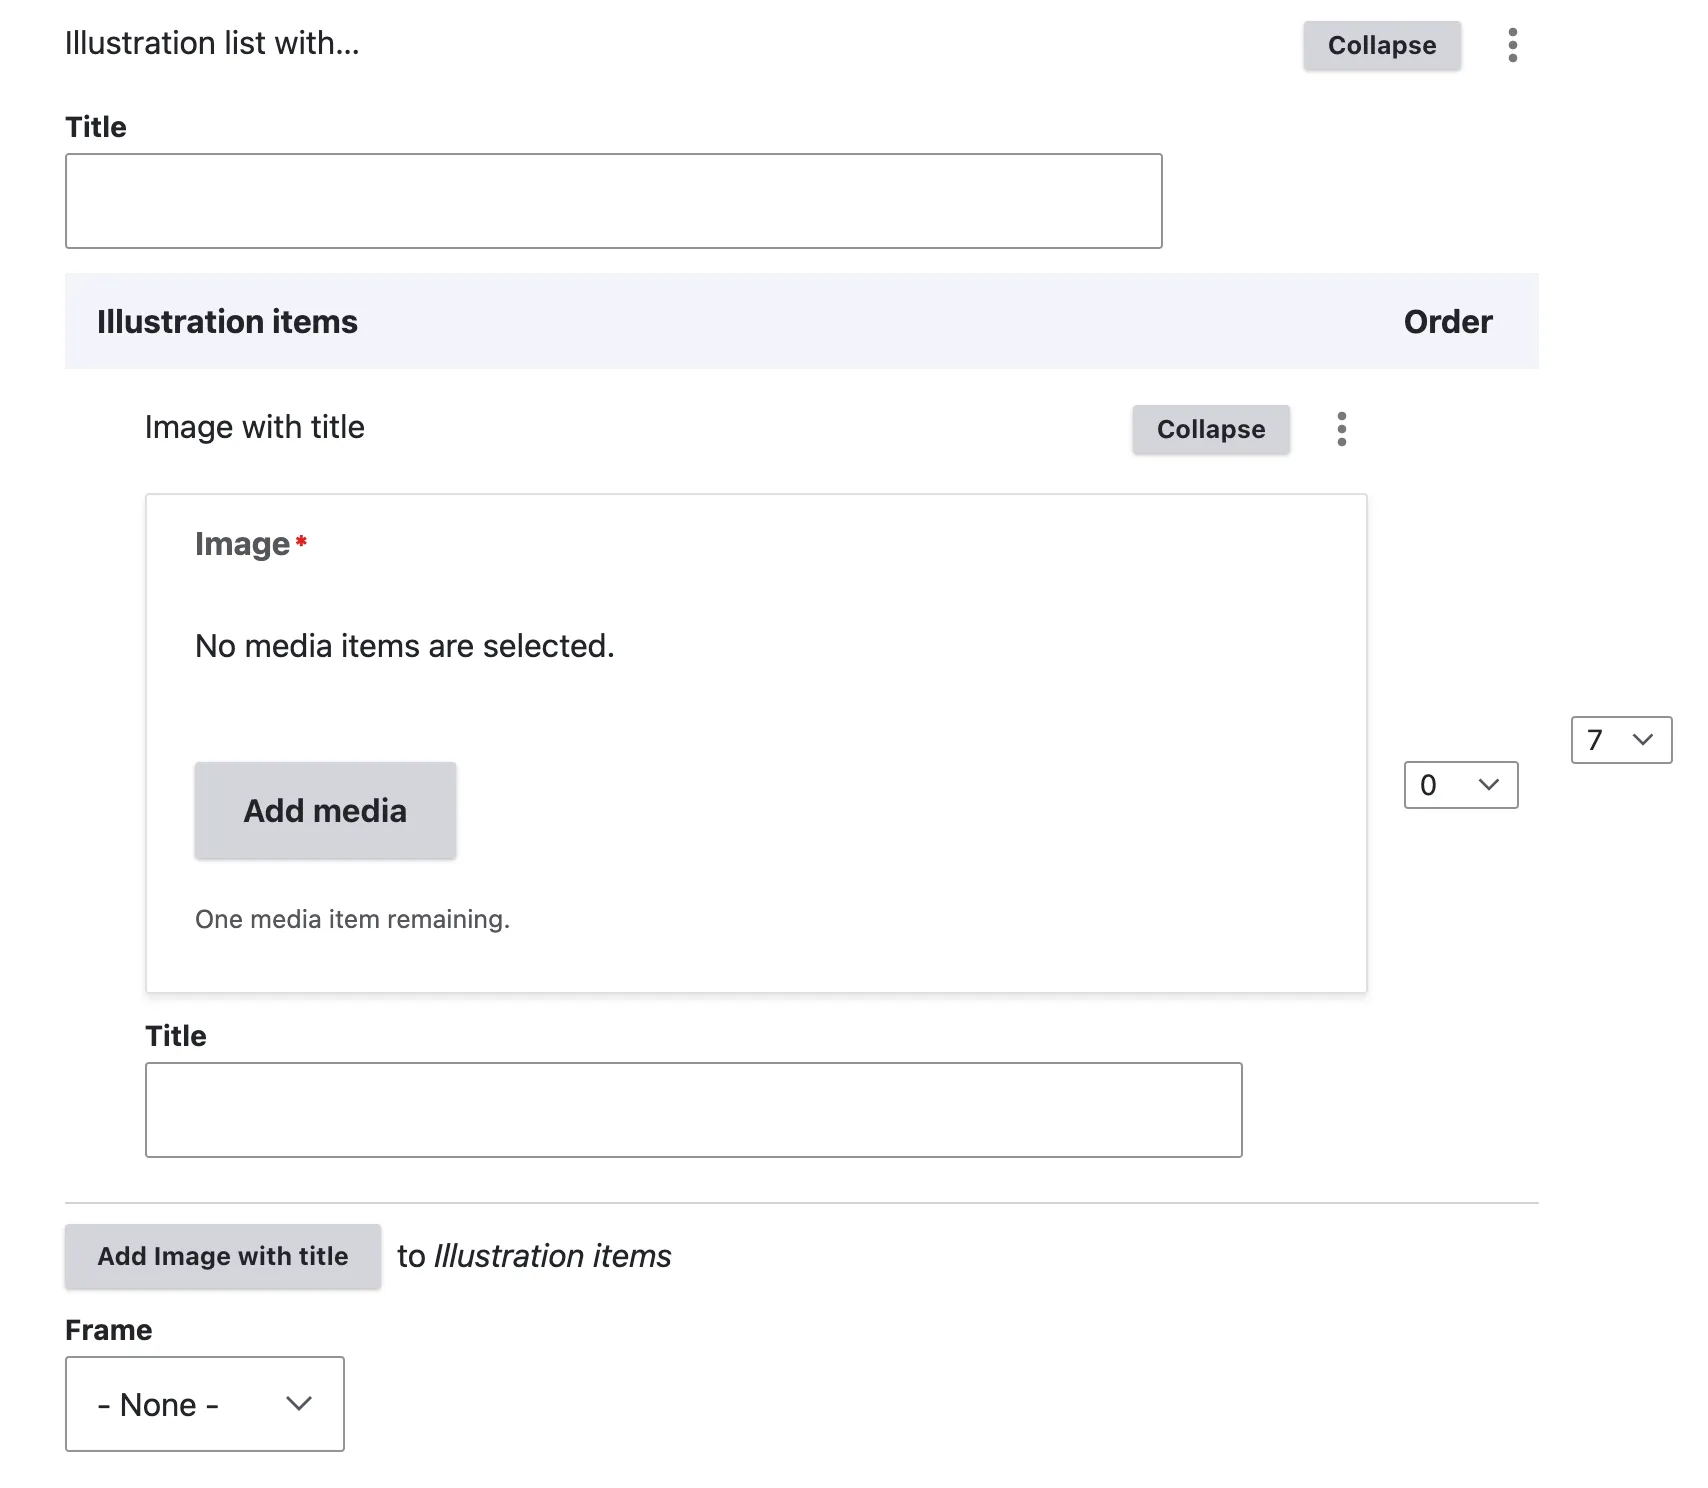Focus the Title field under Illustration list
The image size is (1708, 1488).
pos(613,201)
